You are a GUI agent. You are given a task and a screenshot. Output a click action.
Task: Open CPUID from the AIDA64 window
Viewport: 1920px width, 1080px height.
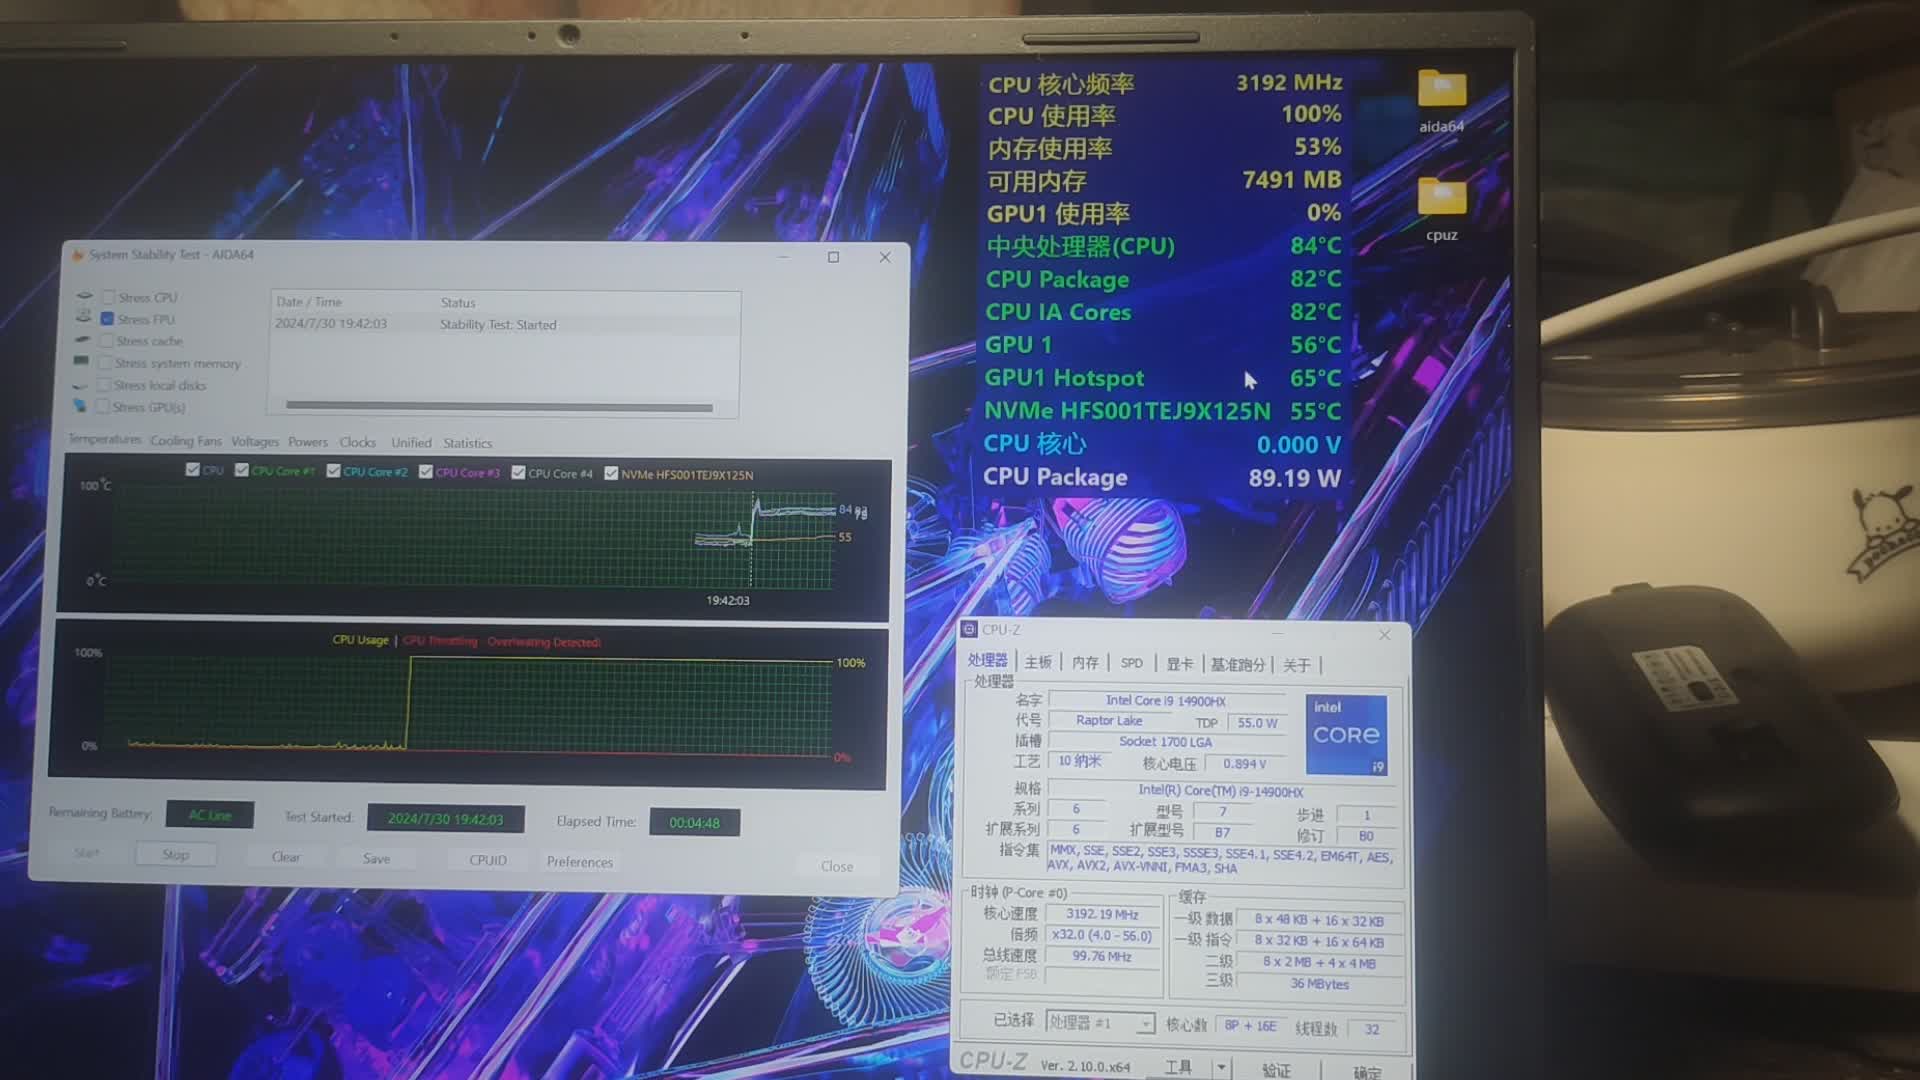click(488, 860)
